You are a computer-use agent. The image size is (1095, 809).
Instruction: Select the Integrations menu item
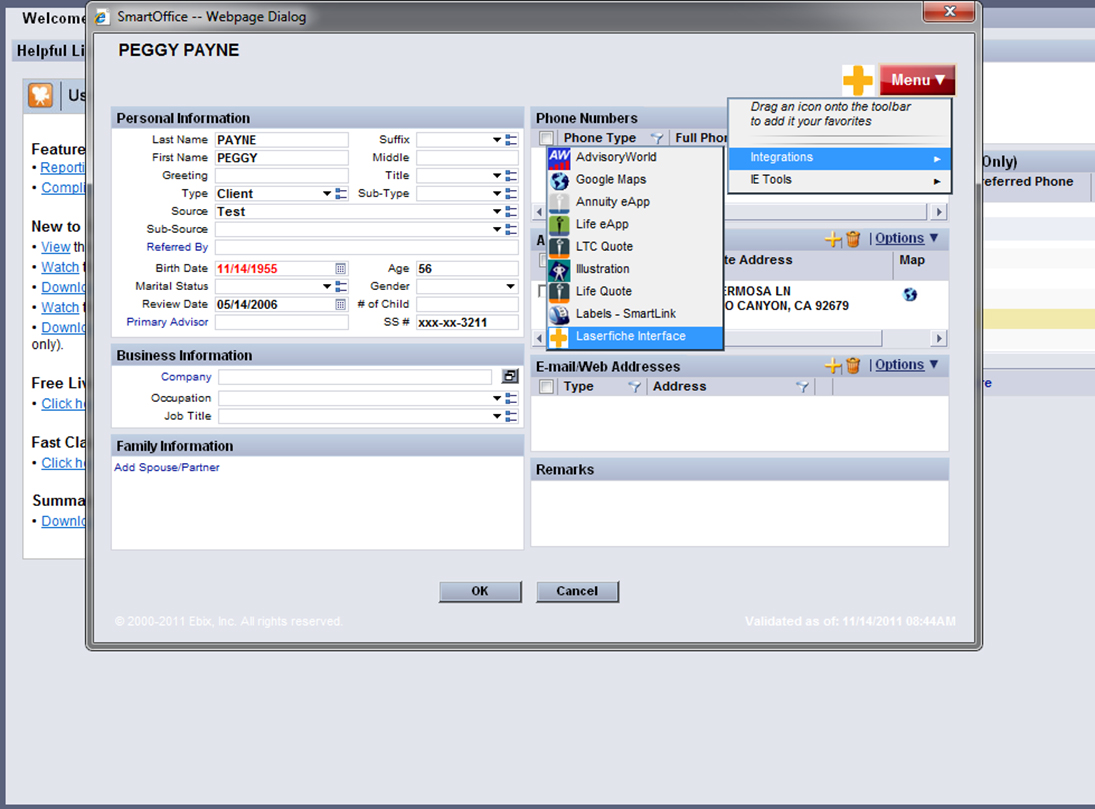click(839, 159)
